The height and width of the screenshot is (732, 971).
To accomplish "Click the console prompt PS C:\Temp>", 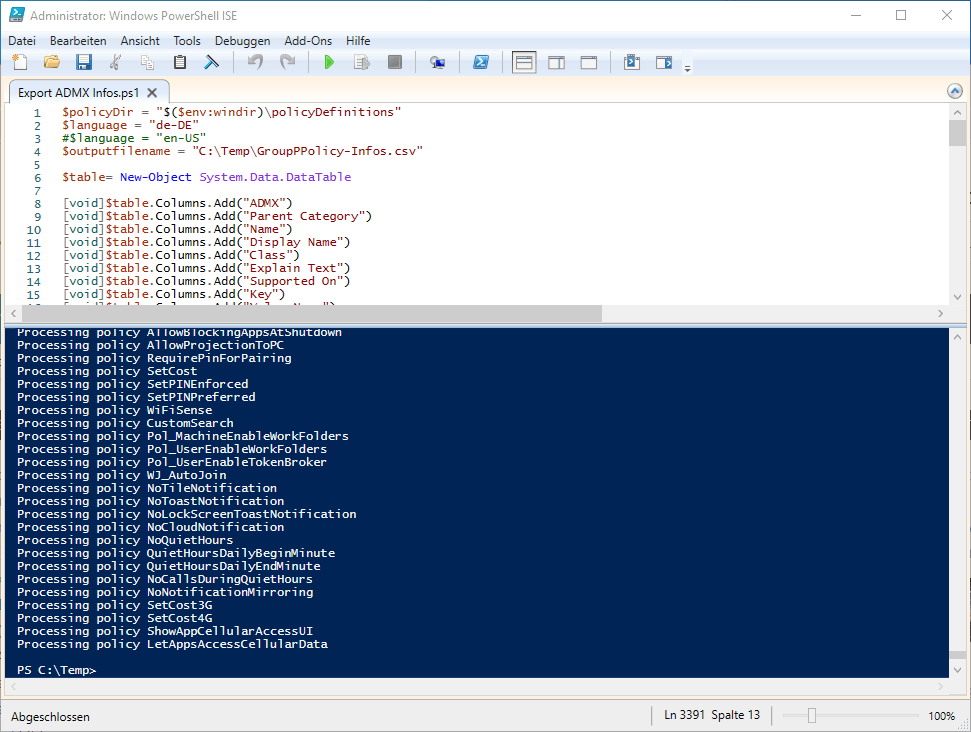I will [x=57, y=670].
